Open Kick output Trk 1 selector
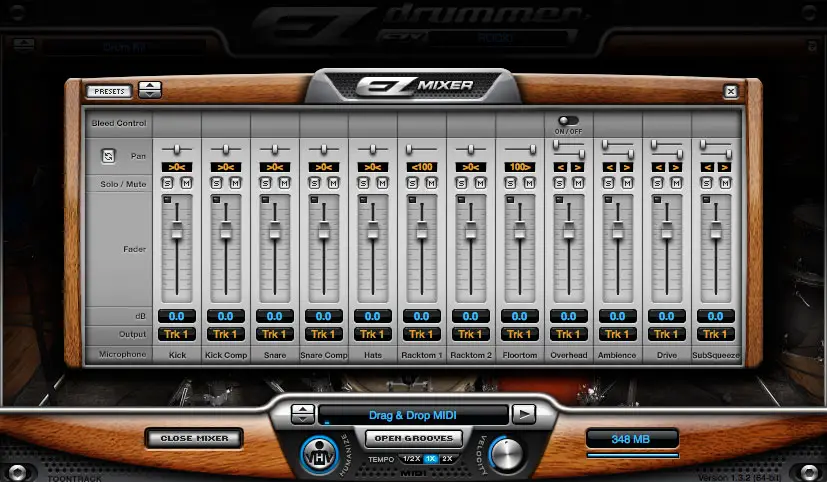 click(177, 334)
